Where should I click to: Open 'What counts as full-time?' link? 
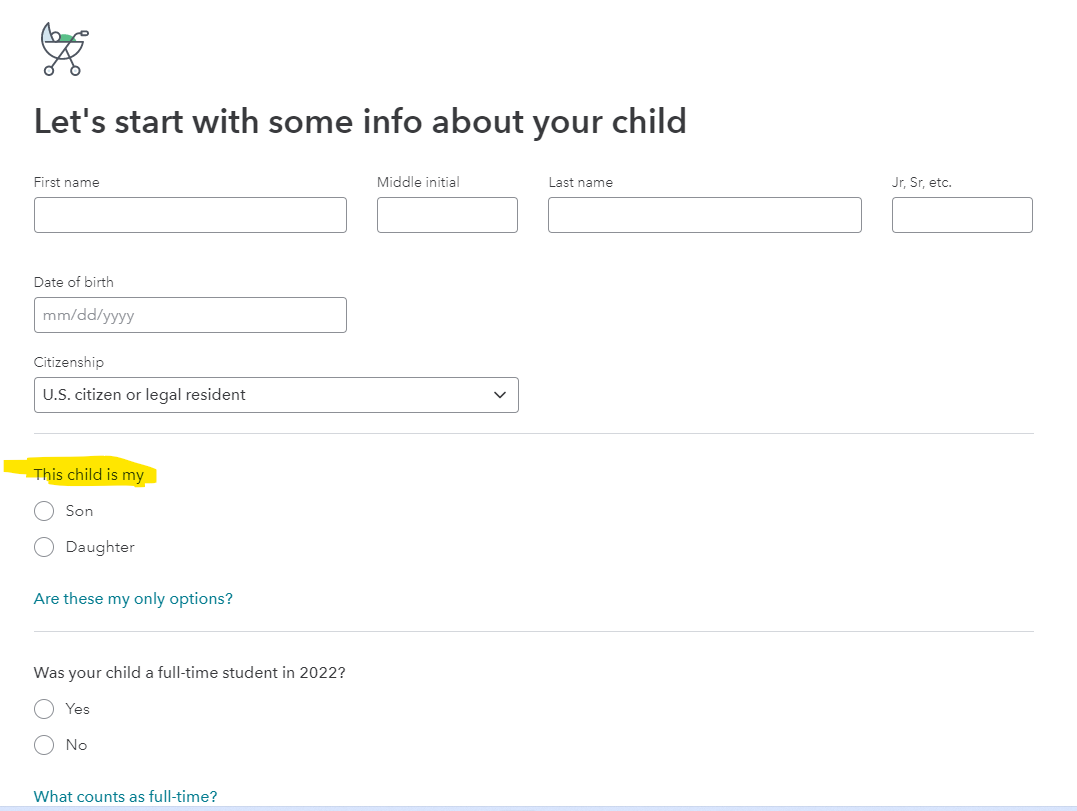[126, 797]
